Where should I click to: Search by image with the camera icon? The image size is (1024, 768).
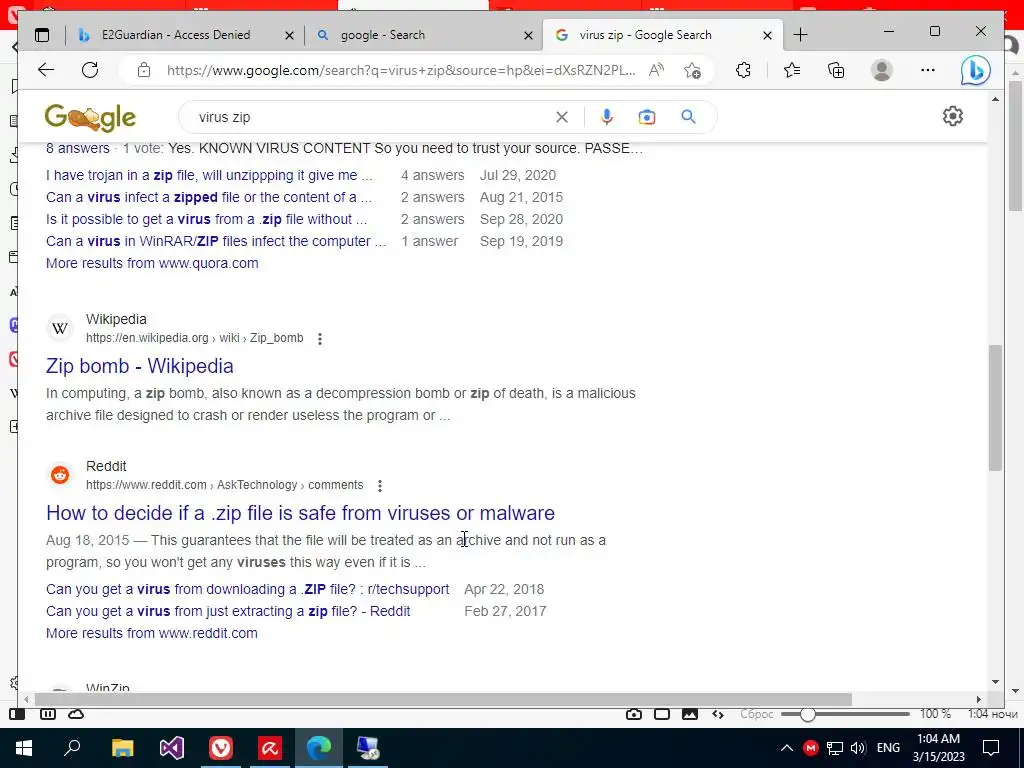click(647, 117)
